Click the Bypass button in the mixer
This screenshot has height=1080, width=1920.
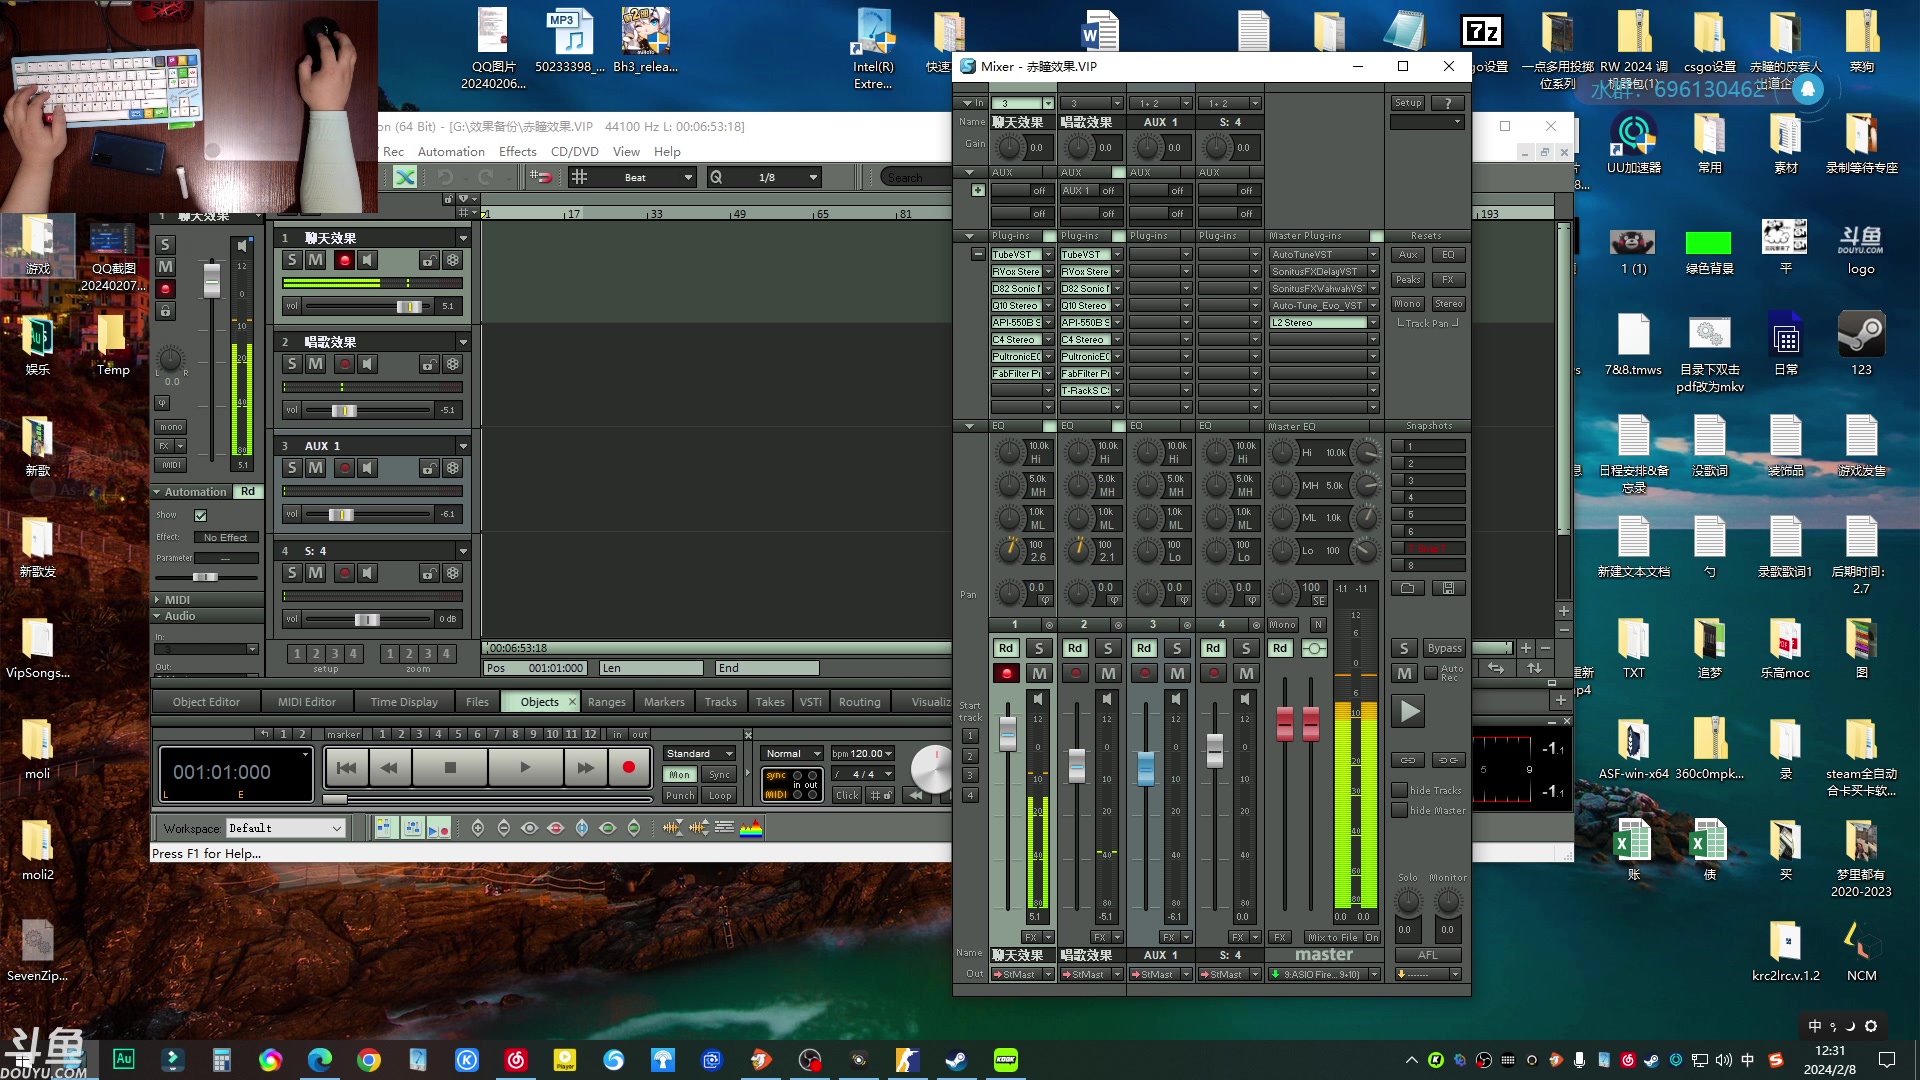(x=1444, y=648)
